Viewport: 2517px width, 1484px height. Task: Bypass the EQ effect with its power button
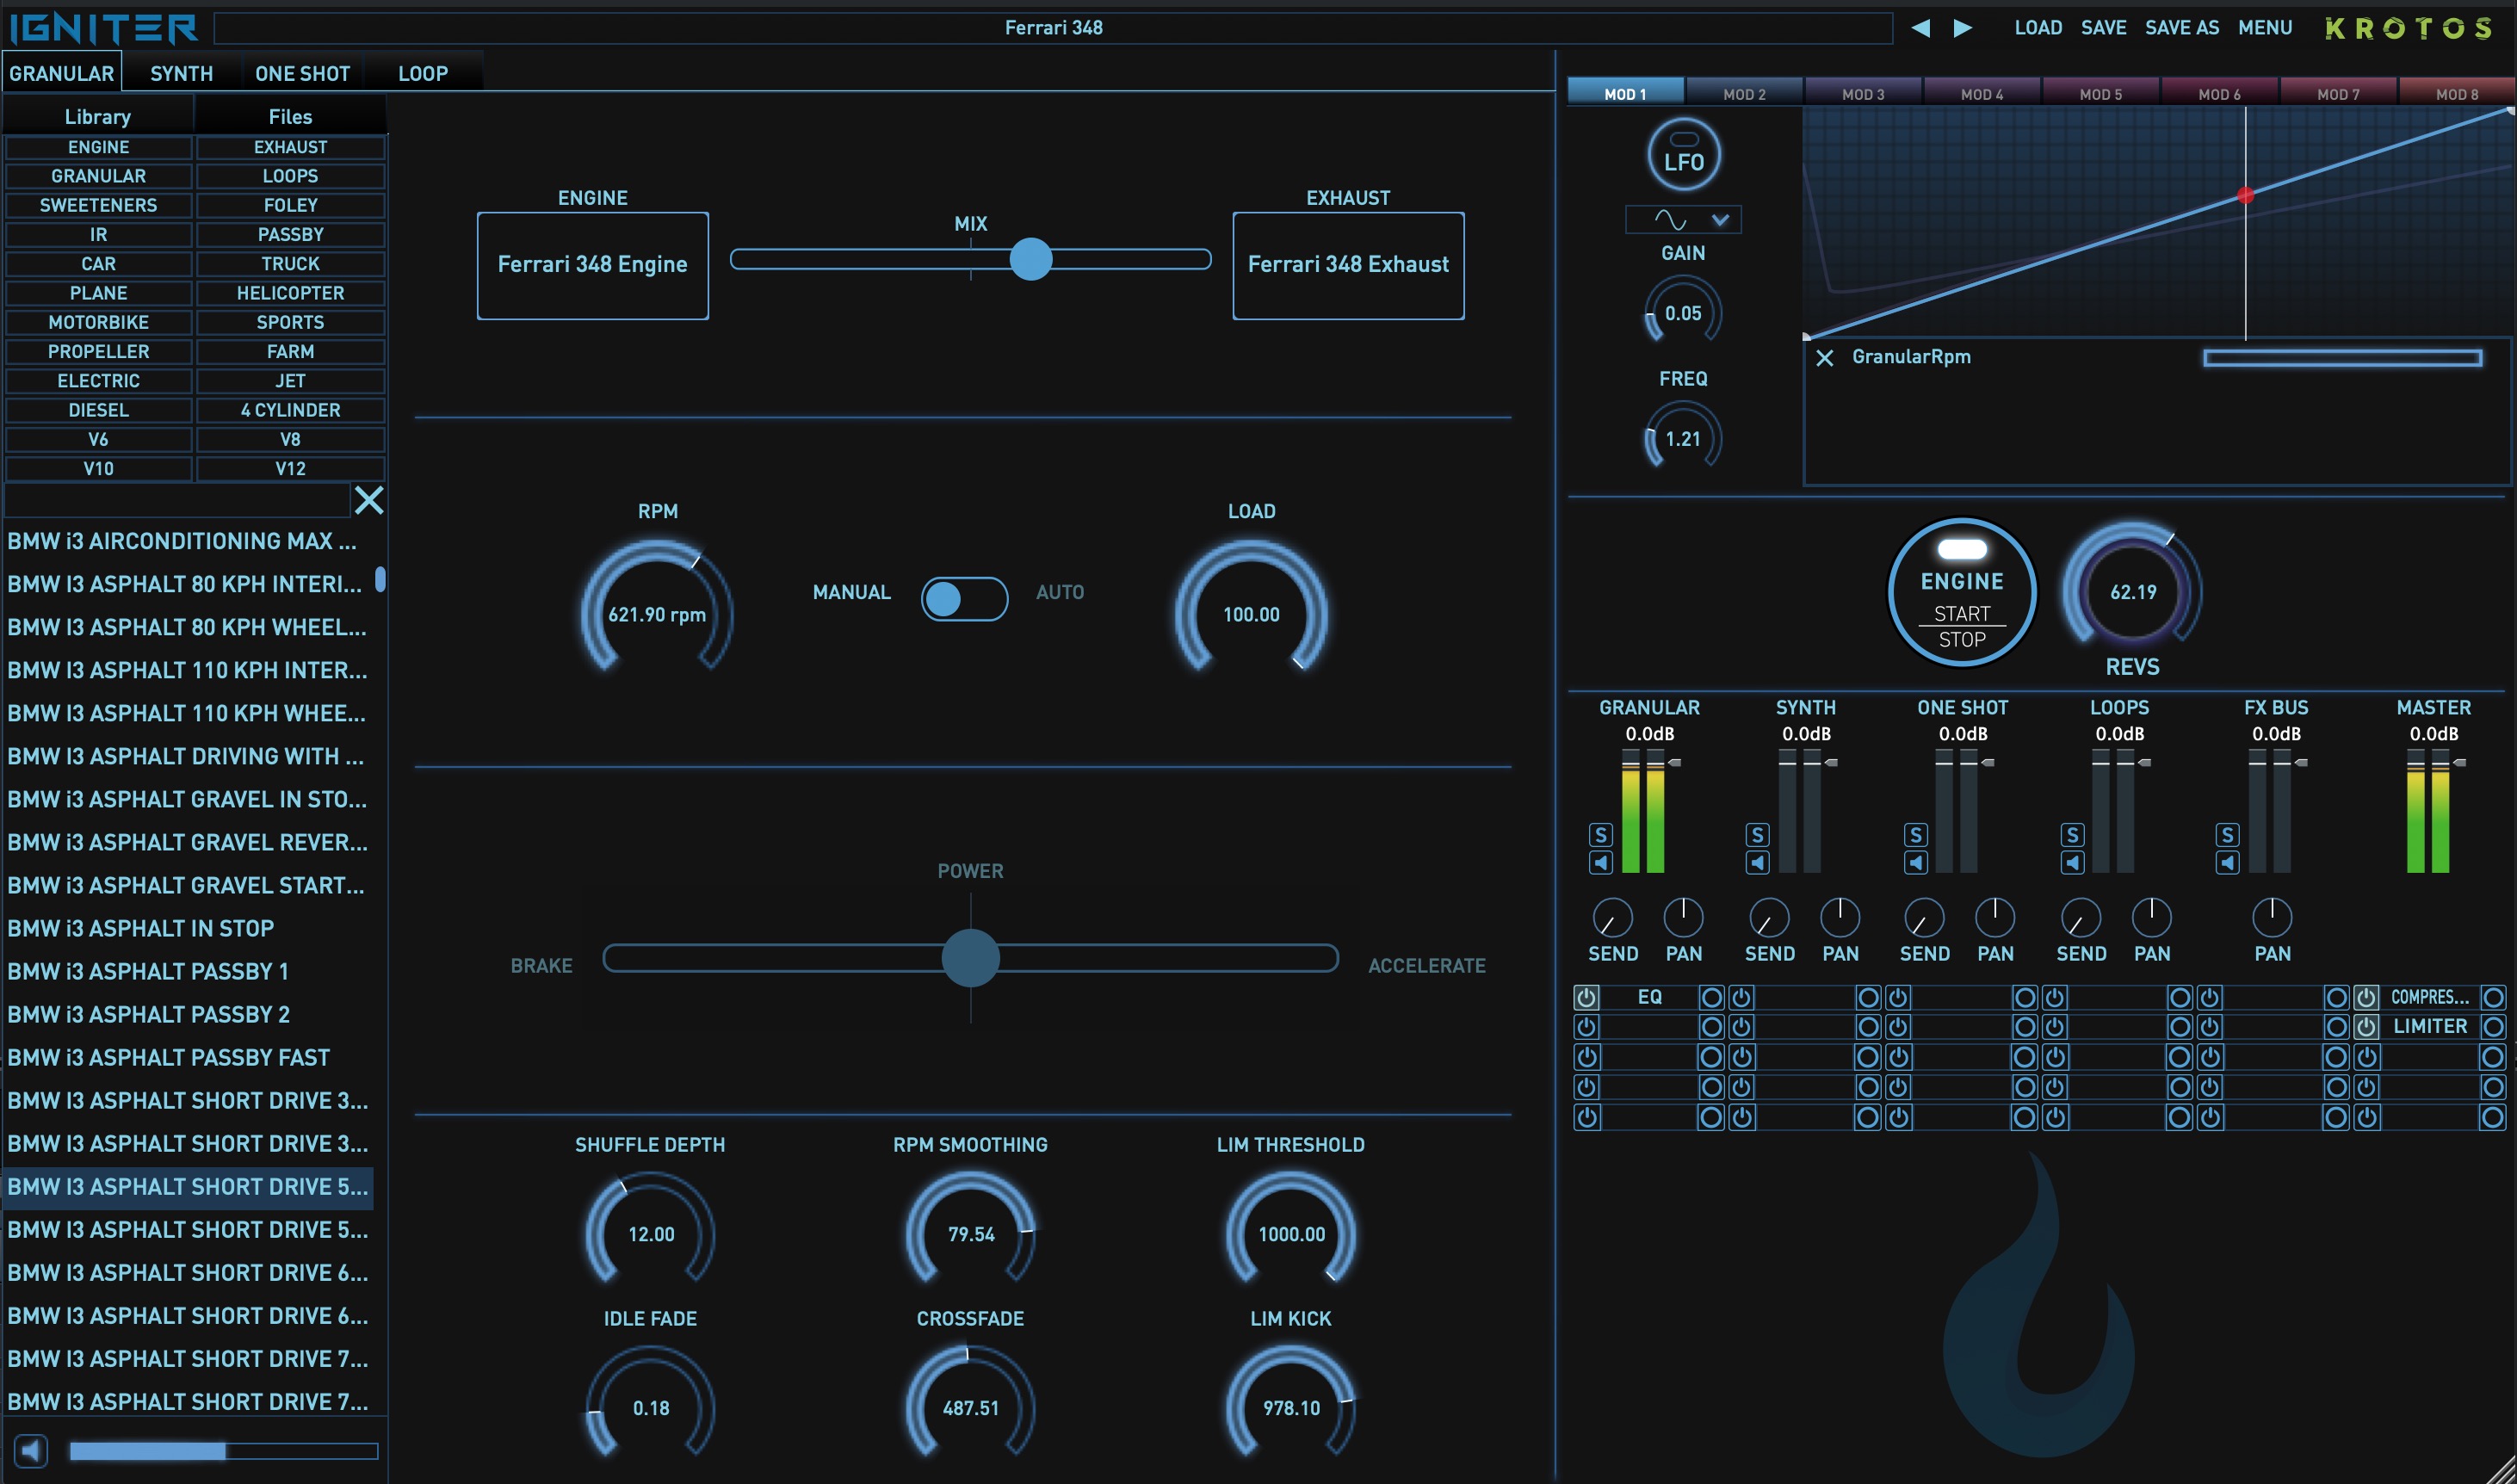pyautogui.click(x=1587, y=997)
